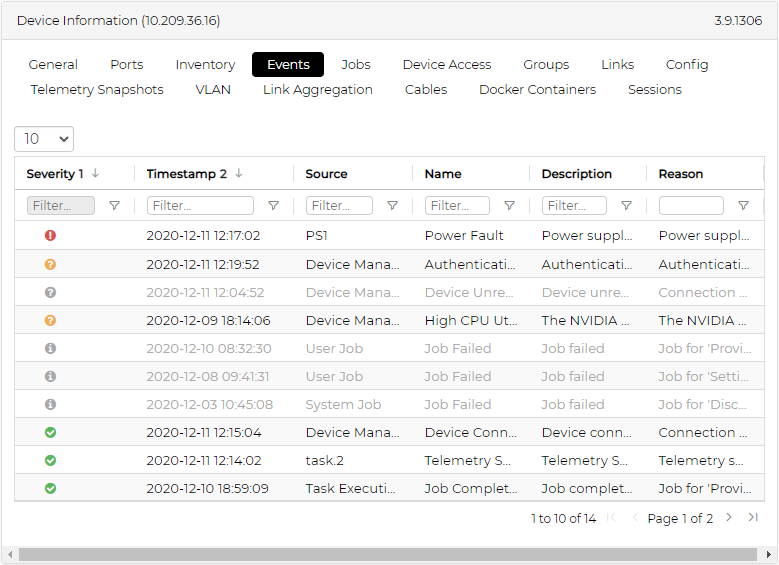Select the Telemetry Snapshots tab
This screenshot has width=779, height=565.
[97, 90]
